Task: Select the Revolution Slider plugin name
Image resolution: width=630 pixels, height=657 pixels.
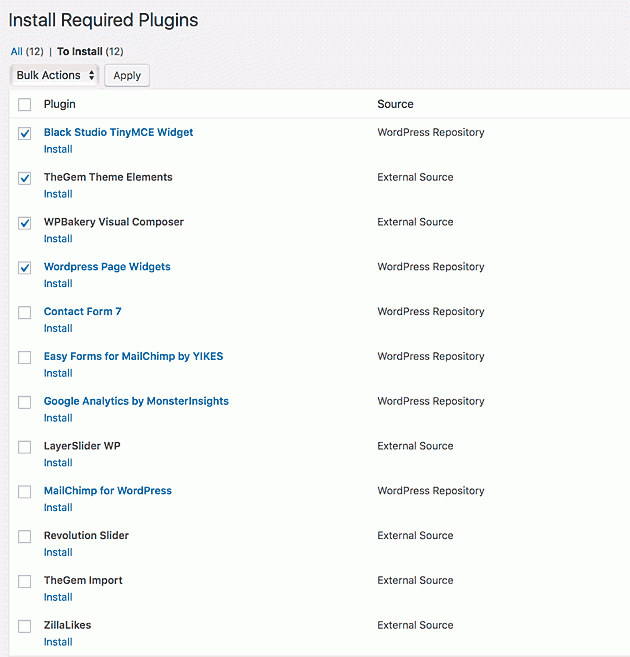Action: coord(86,535)
